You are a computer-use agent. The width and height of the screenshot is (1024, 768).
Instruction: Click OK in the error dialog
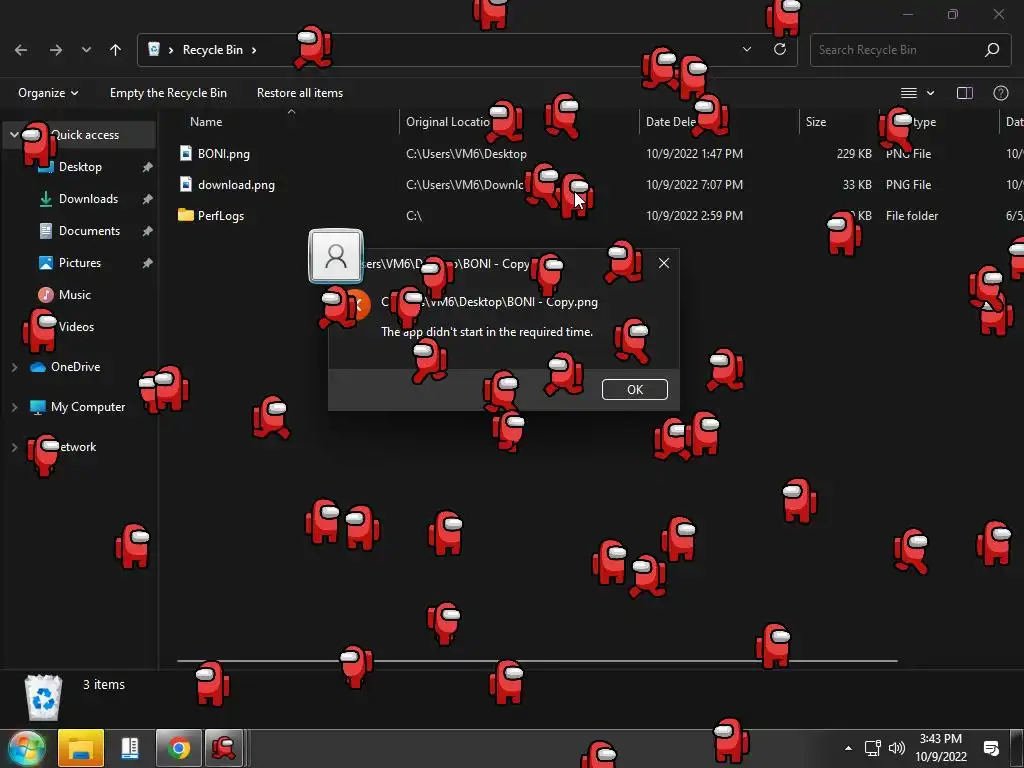coord(635,389)
